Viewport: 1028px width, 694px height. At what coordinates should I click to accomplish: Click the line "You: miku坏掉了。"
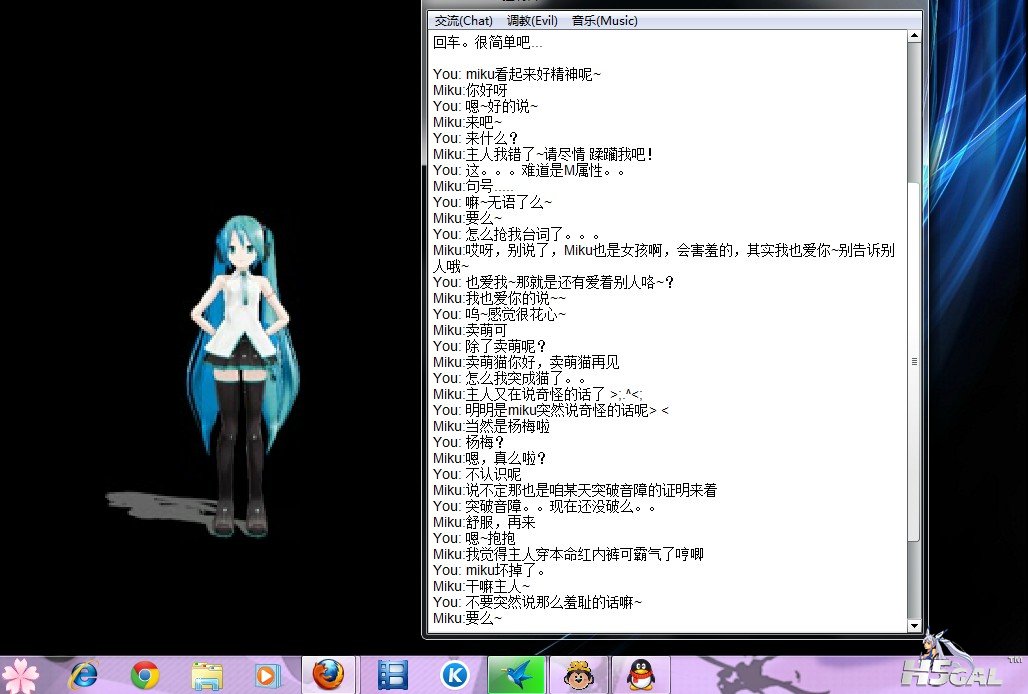point(489,570)
